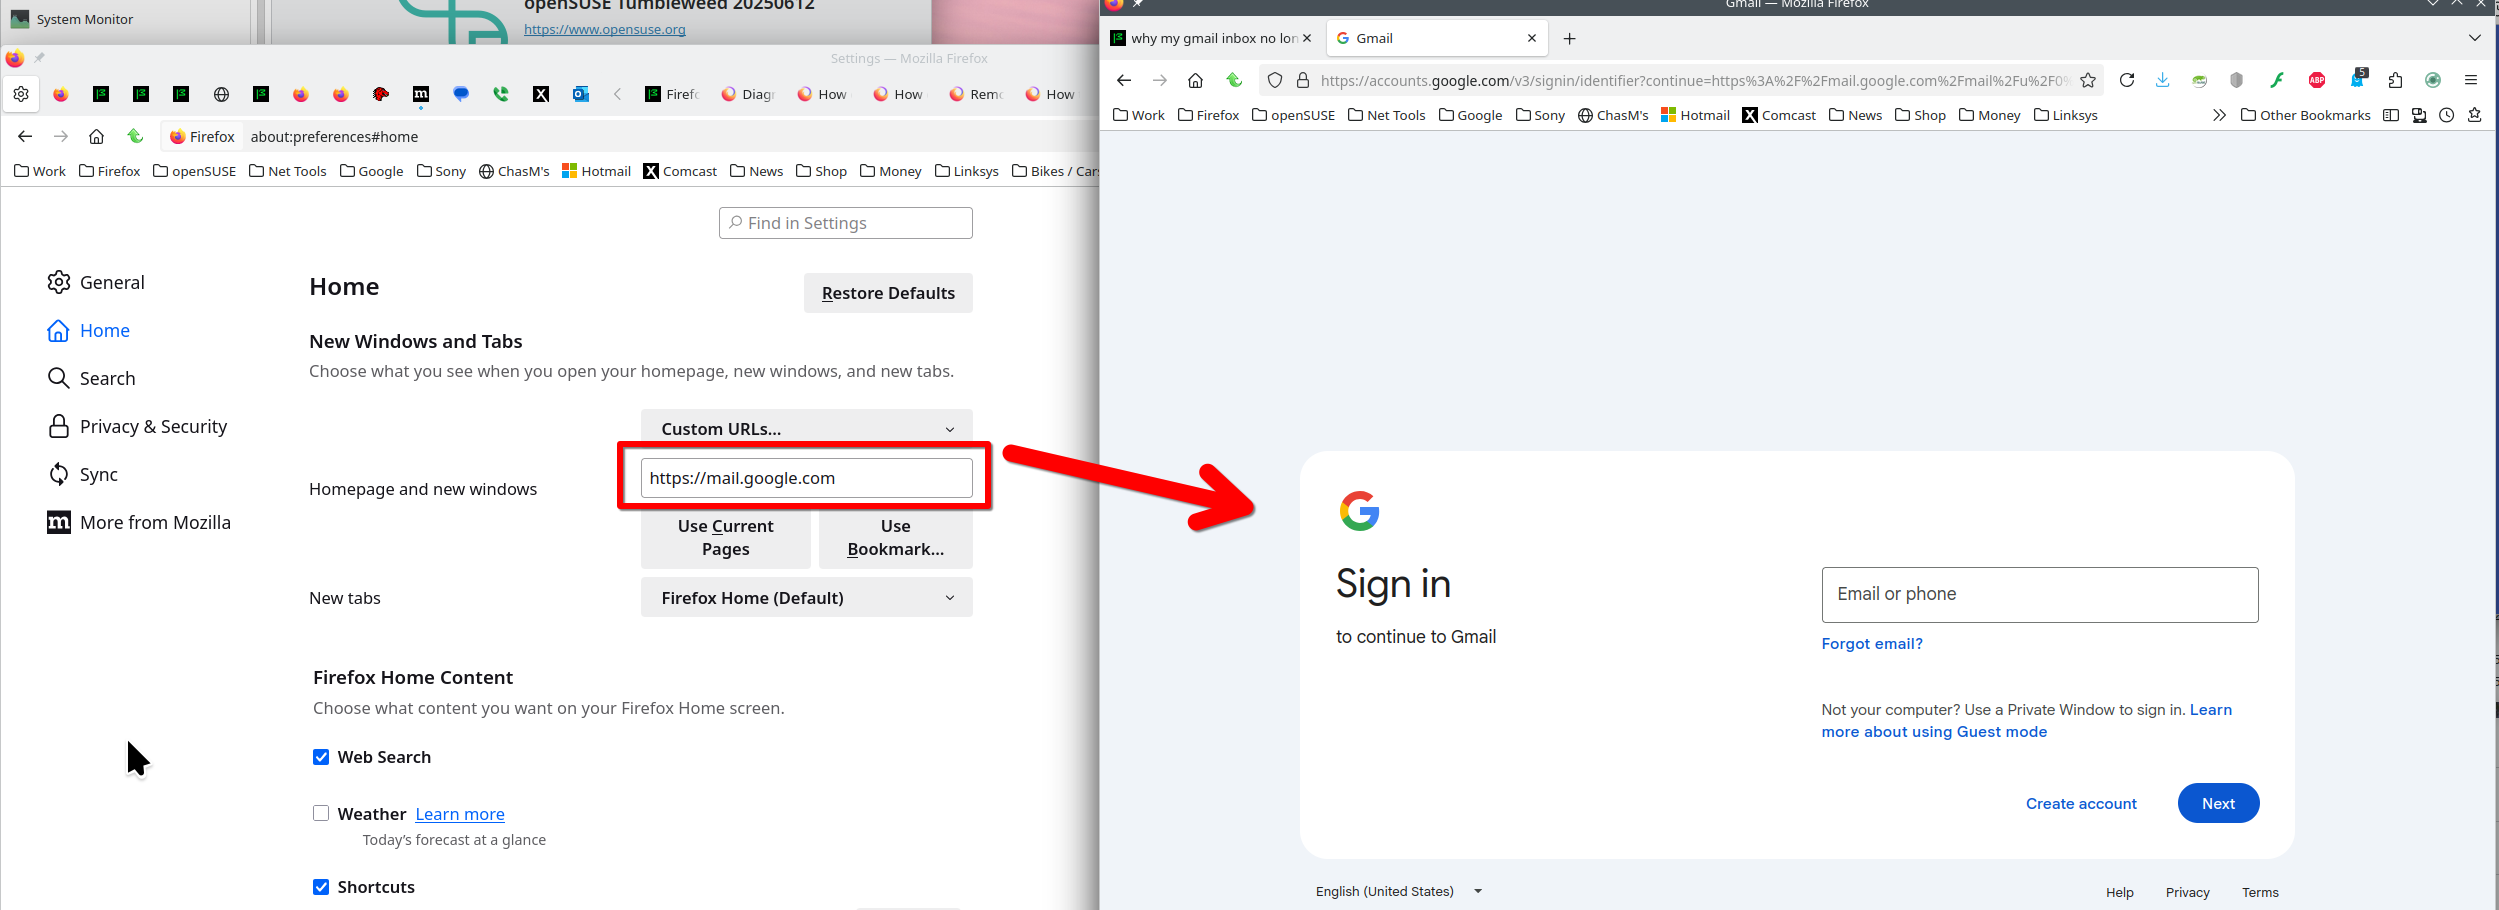This screenshot has width=2499, height=910.
Task: Switch to the pinned globe icon tab
Action: (221, 94)
